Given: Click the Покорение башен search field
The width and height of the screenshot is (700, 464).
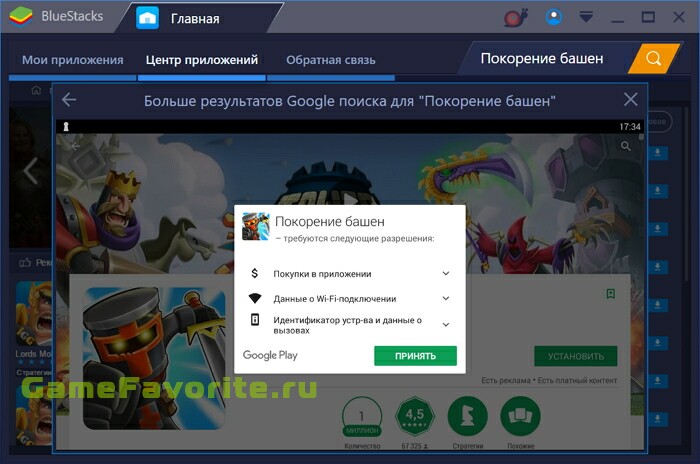Looking at the screenshot, I should coord(542,59).
